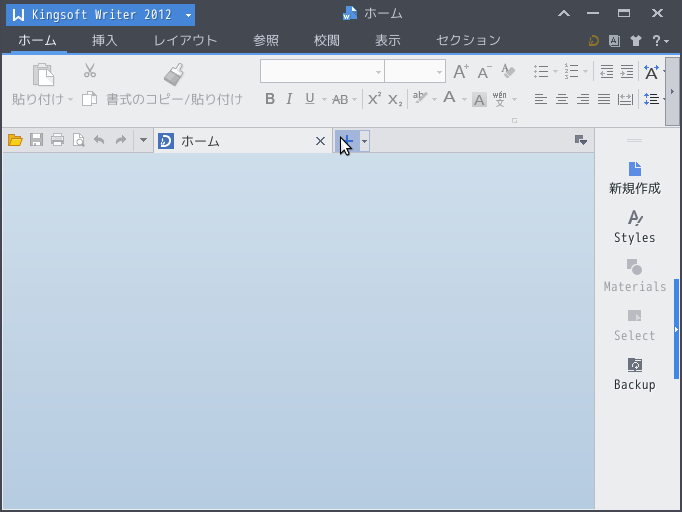Toggle Underline formatting
Screen dimensions: 682x512
309,99
